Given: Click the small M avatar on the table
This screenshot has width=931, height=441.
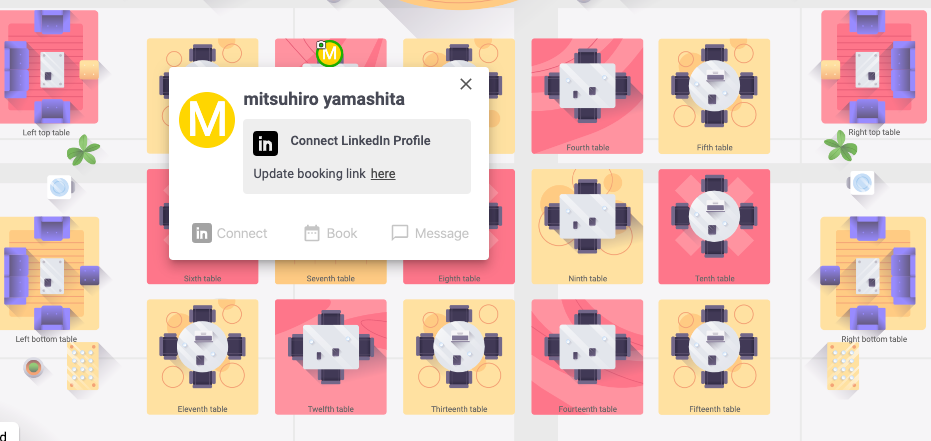Looking at the screenshot, I should pyautogui.click(x=330, y=54).
